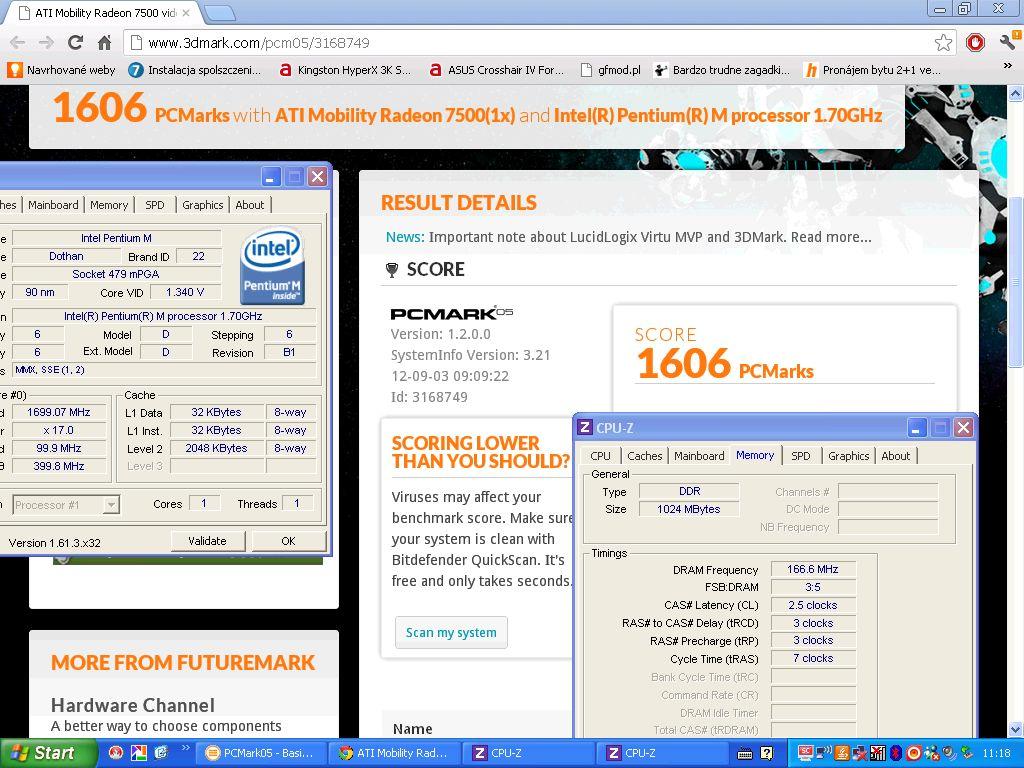Click Validate in left CPU-Z window

[208, 541]
